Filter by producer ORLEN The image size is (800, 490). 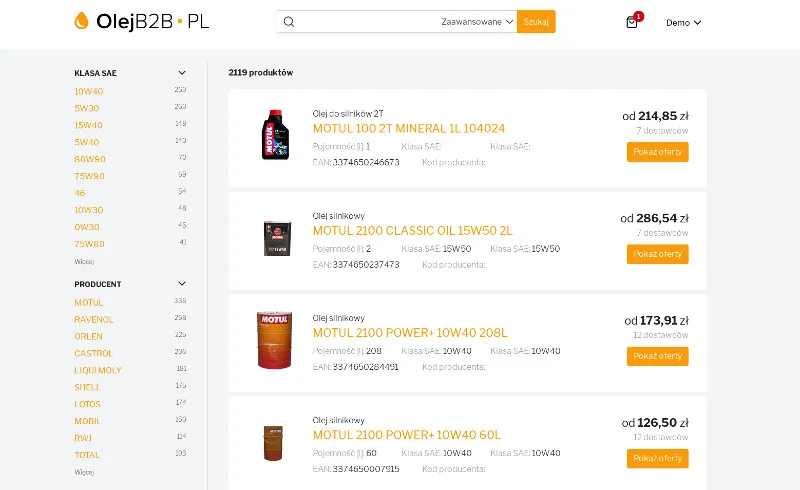[88, 336]
